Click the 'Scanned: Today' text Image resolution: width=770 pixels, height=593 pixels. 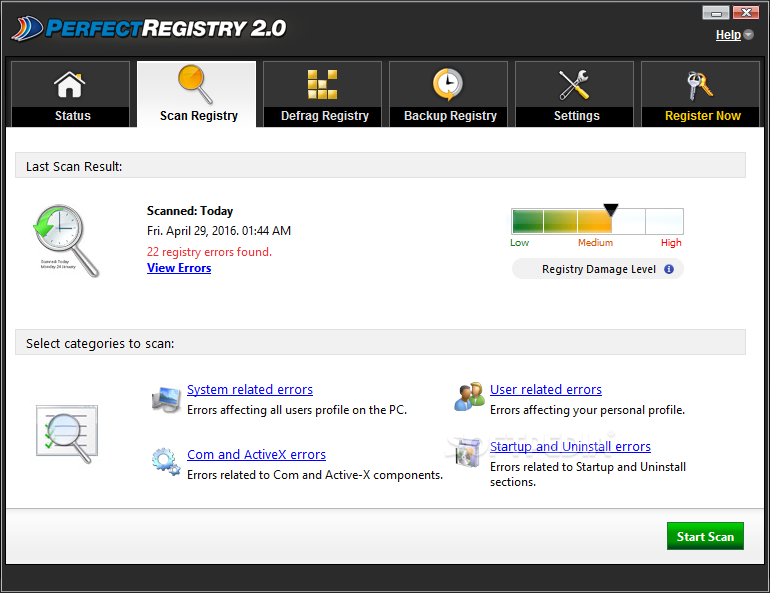click(190, 211)
